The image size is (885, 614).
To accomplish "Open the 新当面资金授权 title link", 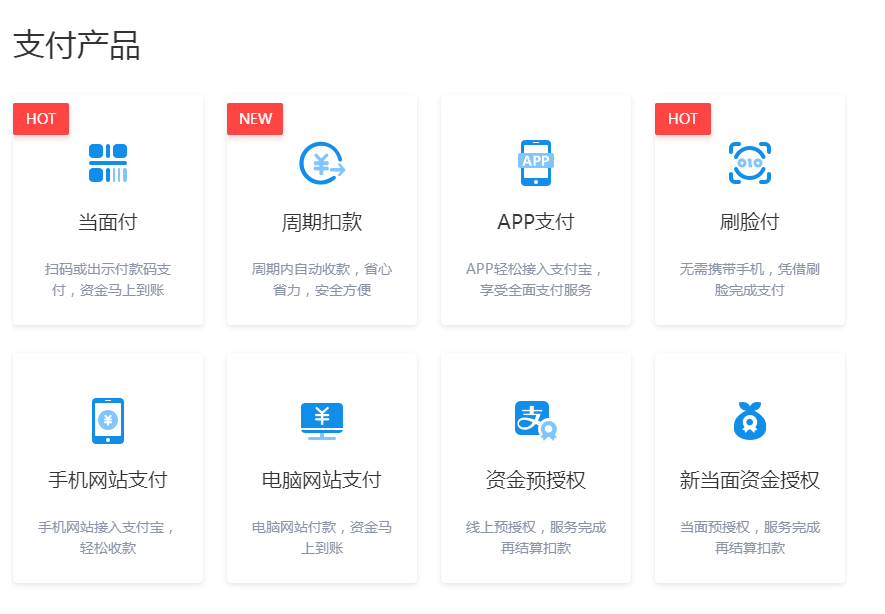I will tap(750, 480).
